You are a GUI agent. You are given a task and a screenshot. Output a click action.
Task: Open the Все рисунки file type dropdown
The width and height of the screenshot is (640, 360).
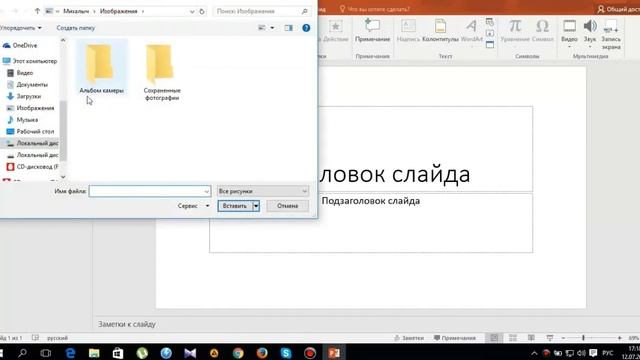pos(262,191)
